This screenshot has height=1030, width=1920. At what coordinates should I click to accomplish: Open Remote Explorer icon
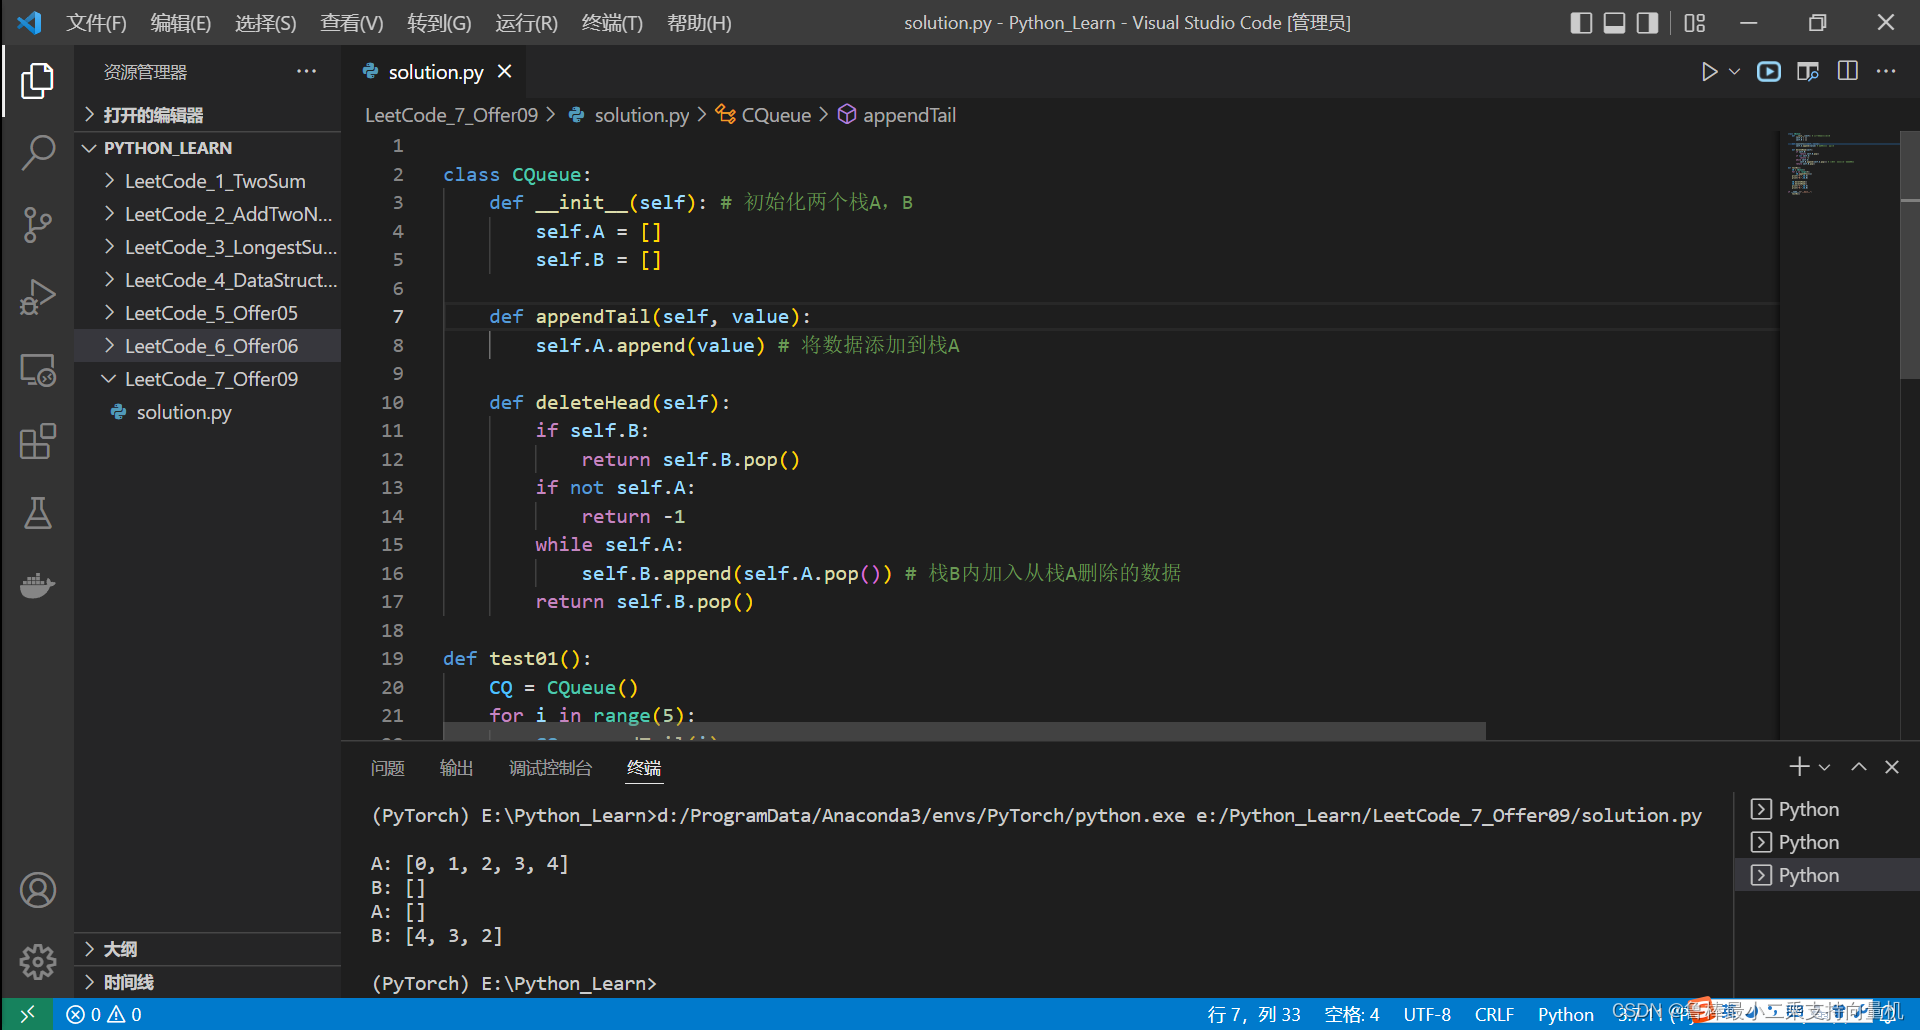click(x=37, y=370)
